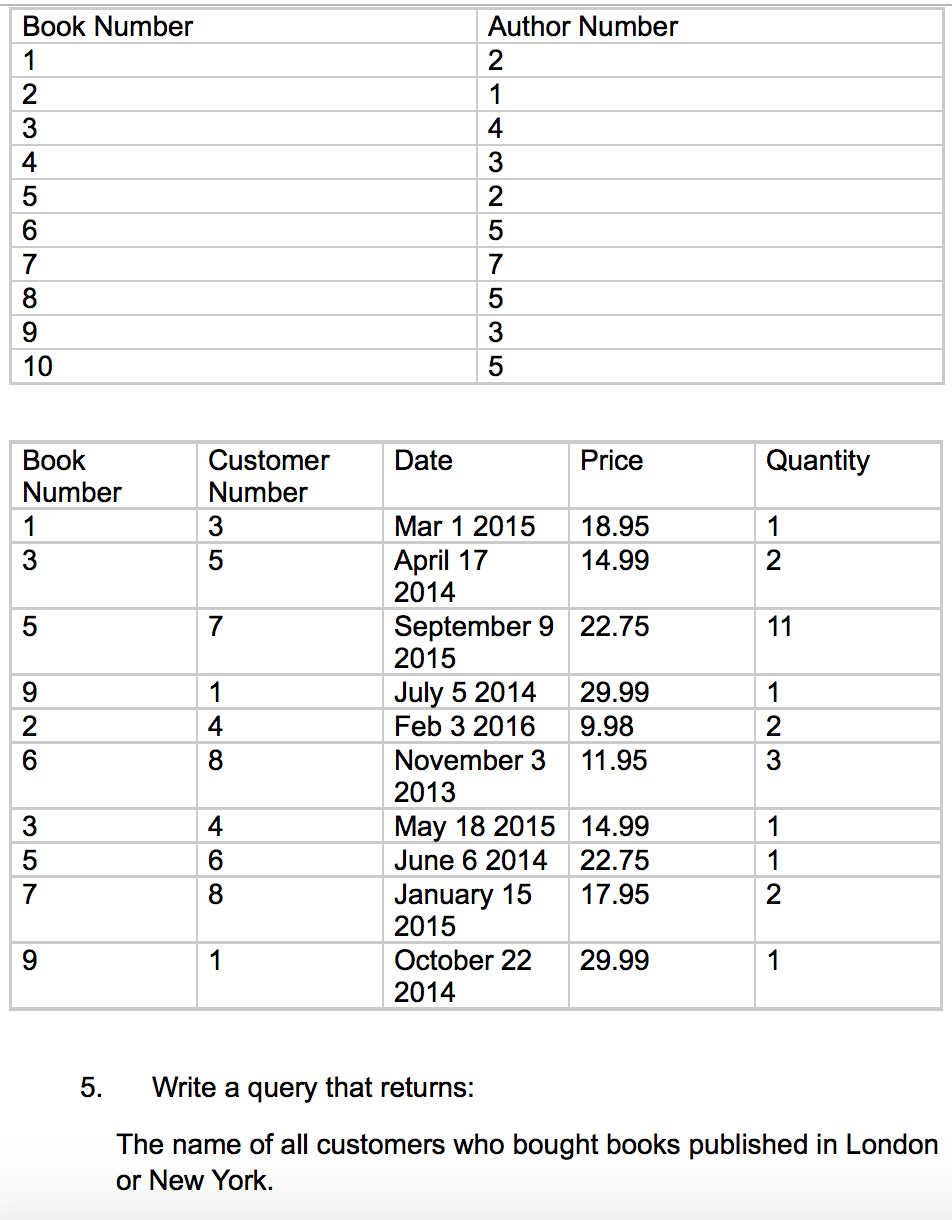Click the word London in the question
Screen dimensions: 952x1220
pyautogui.click(x=892, y=1144)
